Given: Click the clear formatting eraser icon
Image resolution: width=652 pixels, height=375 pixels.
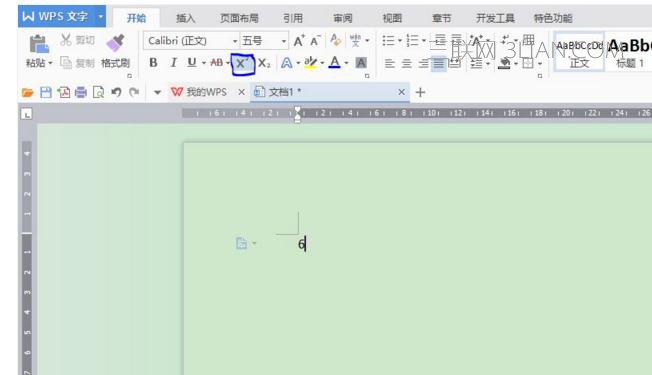Looking at the screenshot, I should (x=335, y=40).
